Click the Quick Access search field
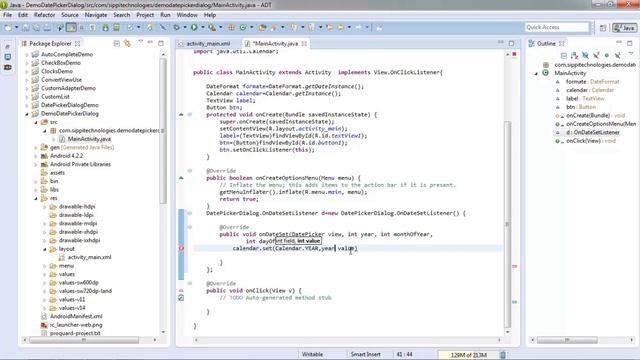This screenshot has height=360, width=640. click(557, 27)
